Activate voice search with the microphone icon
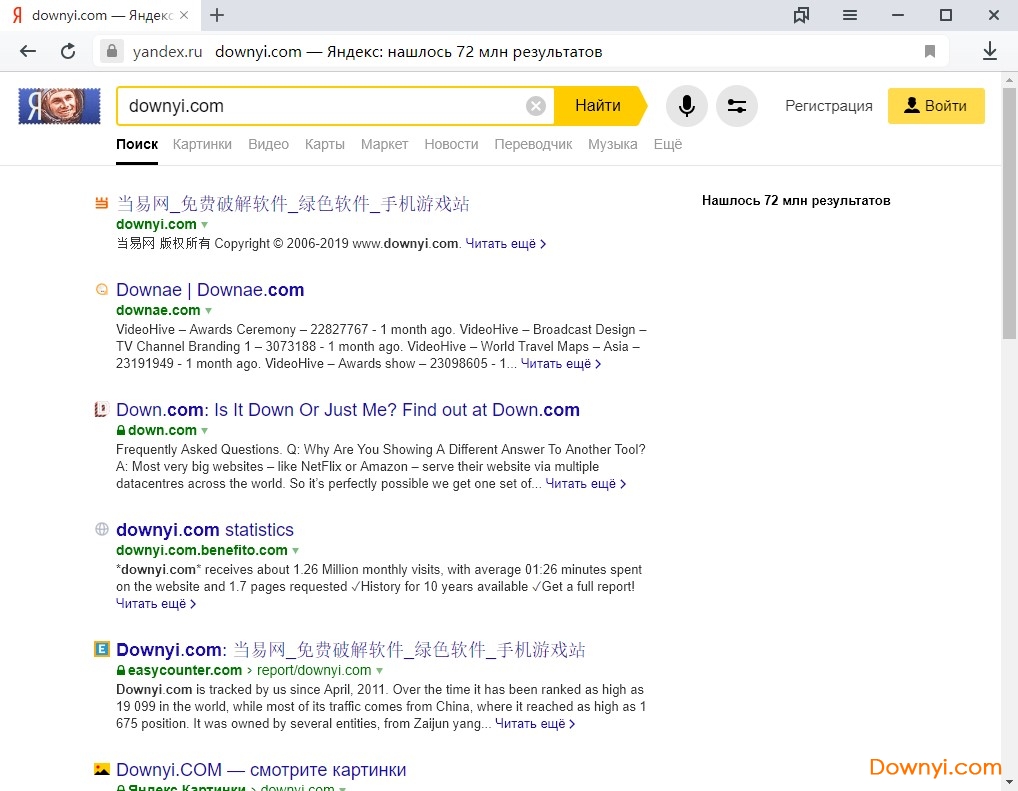1018x791 pixels. 686,106
